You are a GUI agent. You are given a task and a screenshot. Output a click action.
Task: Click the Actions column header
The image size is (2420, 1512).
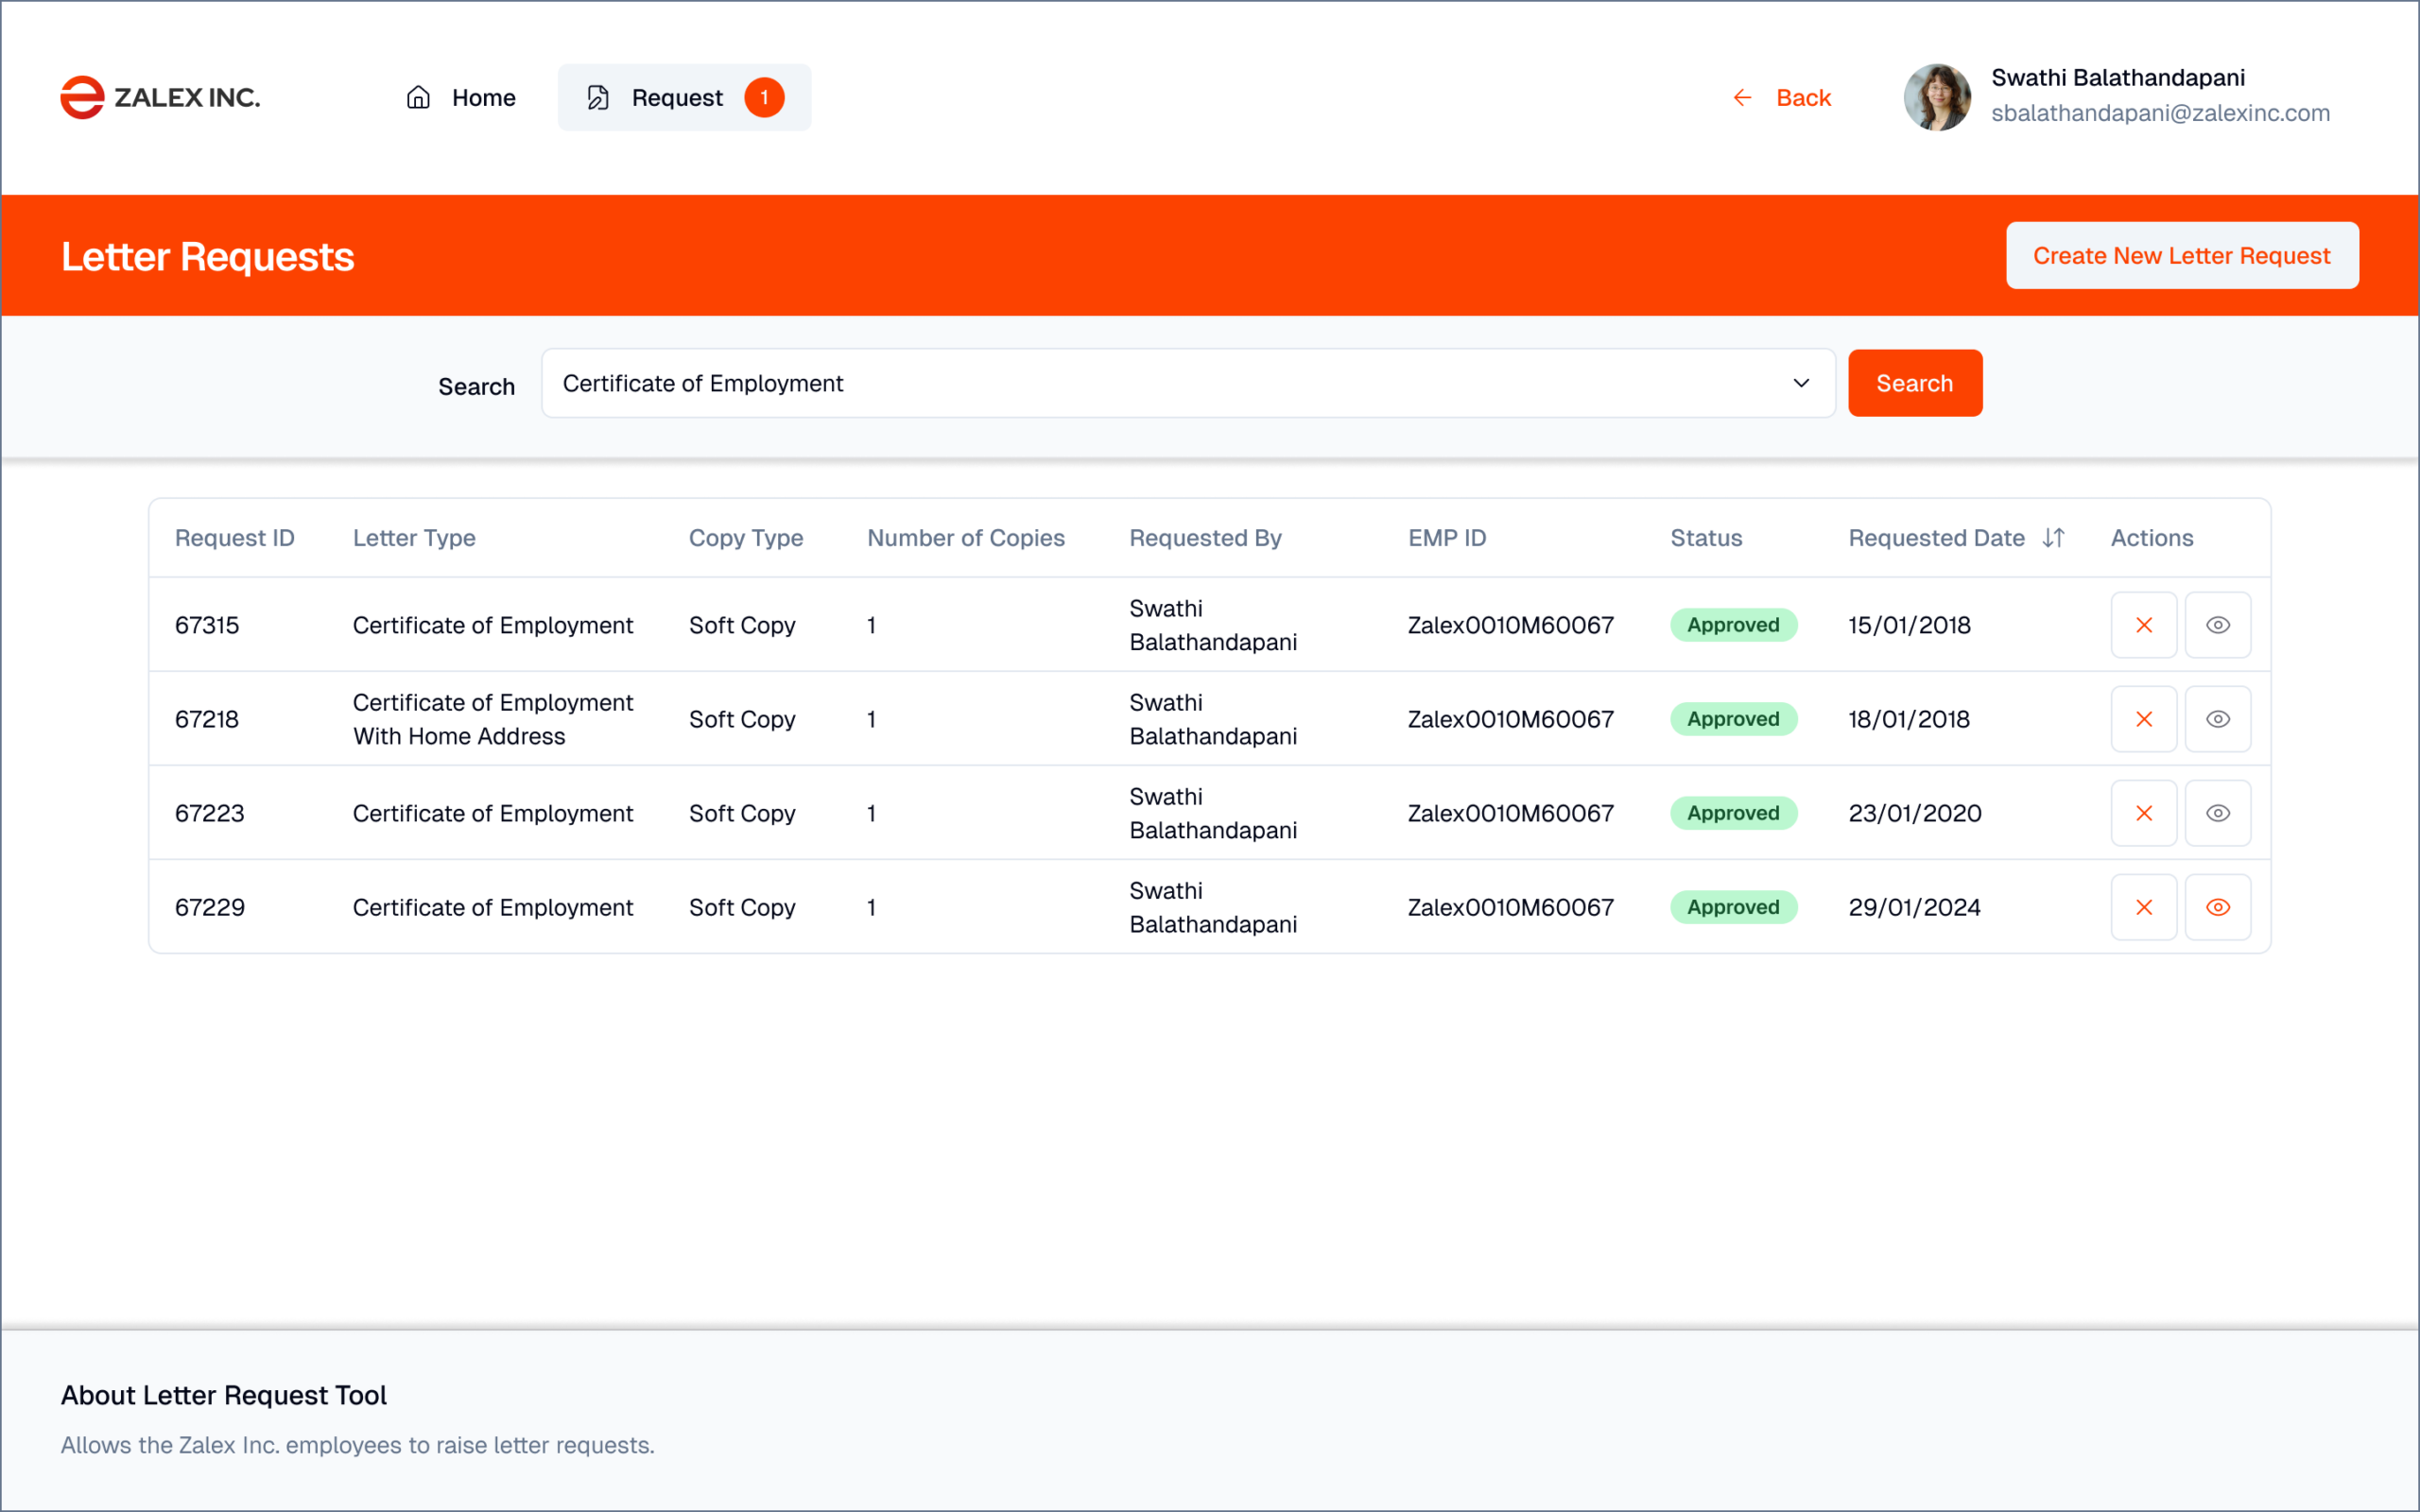tap(2152, 538)
